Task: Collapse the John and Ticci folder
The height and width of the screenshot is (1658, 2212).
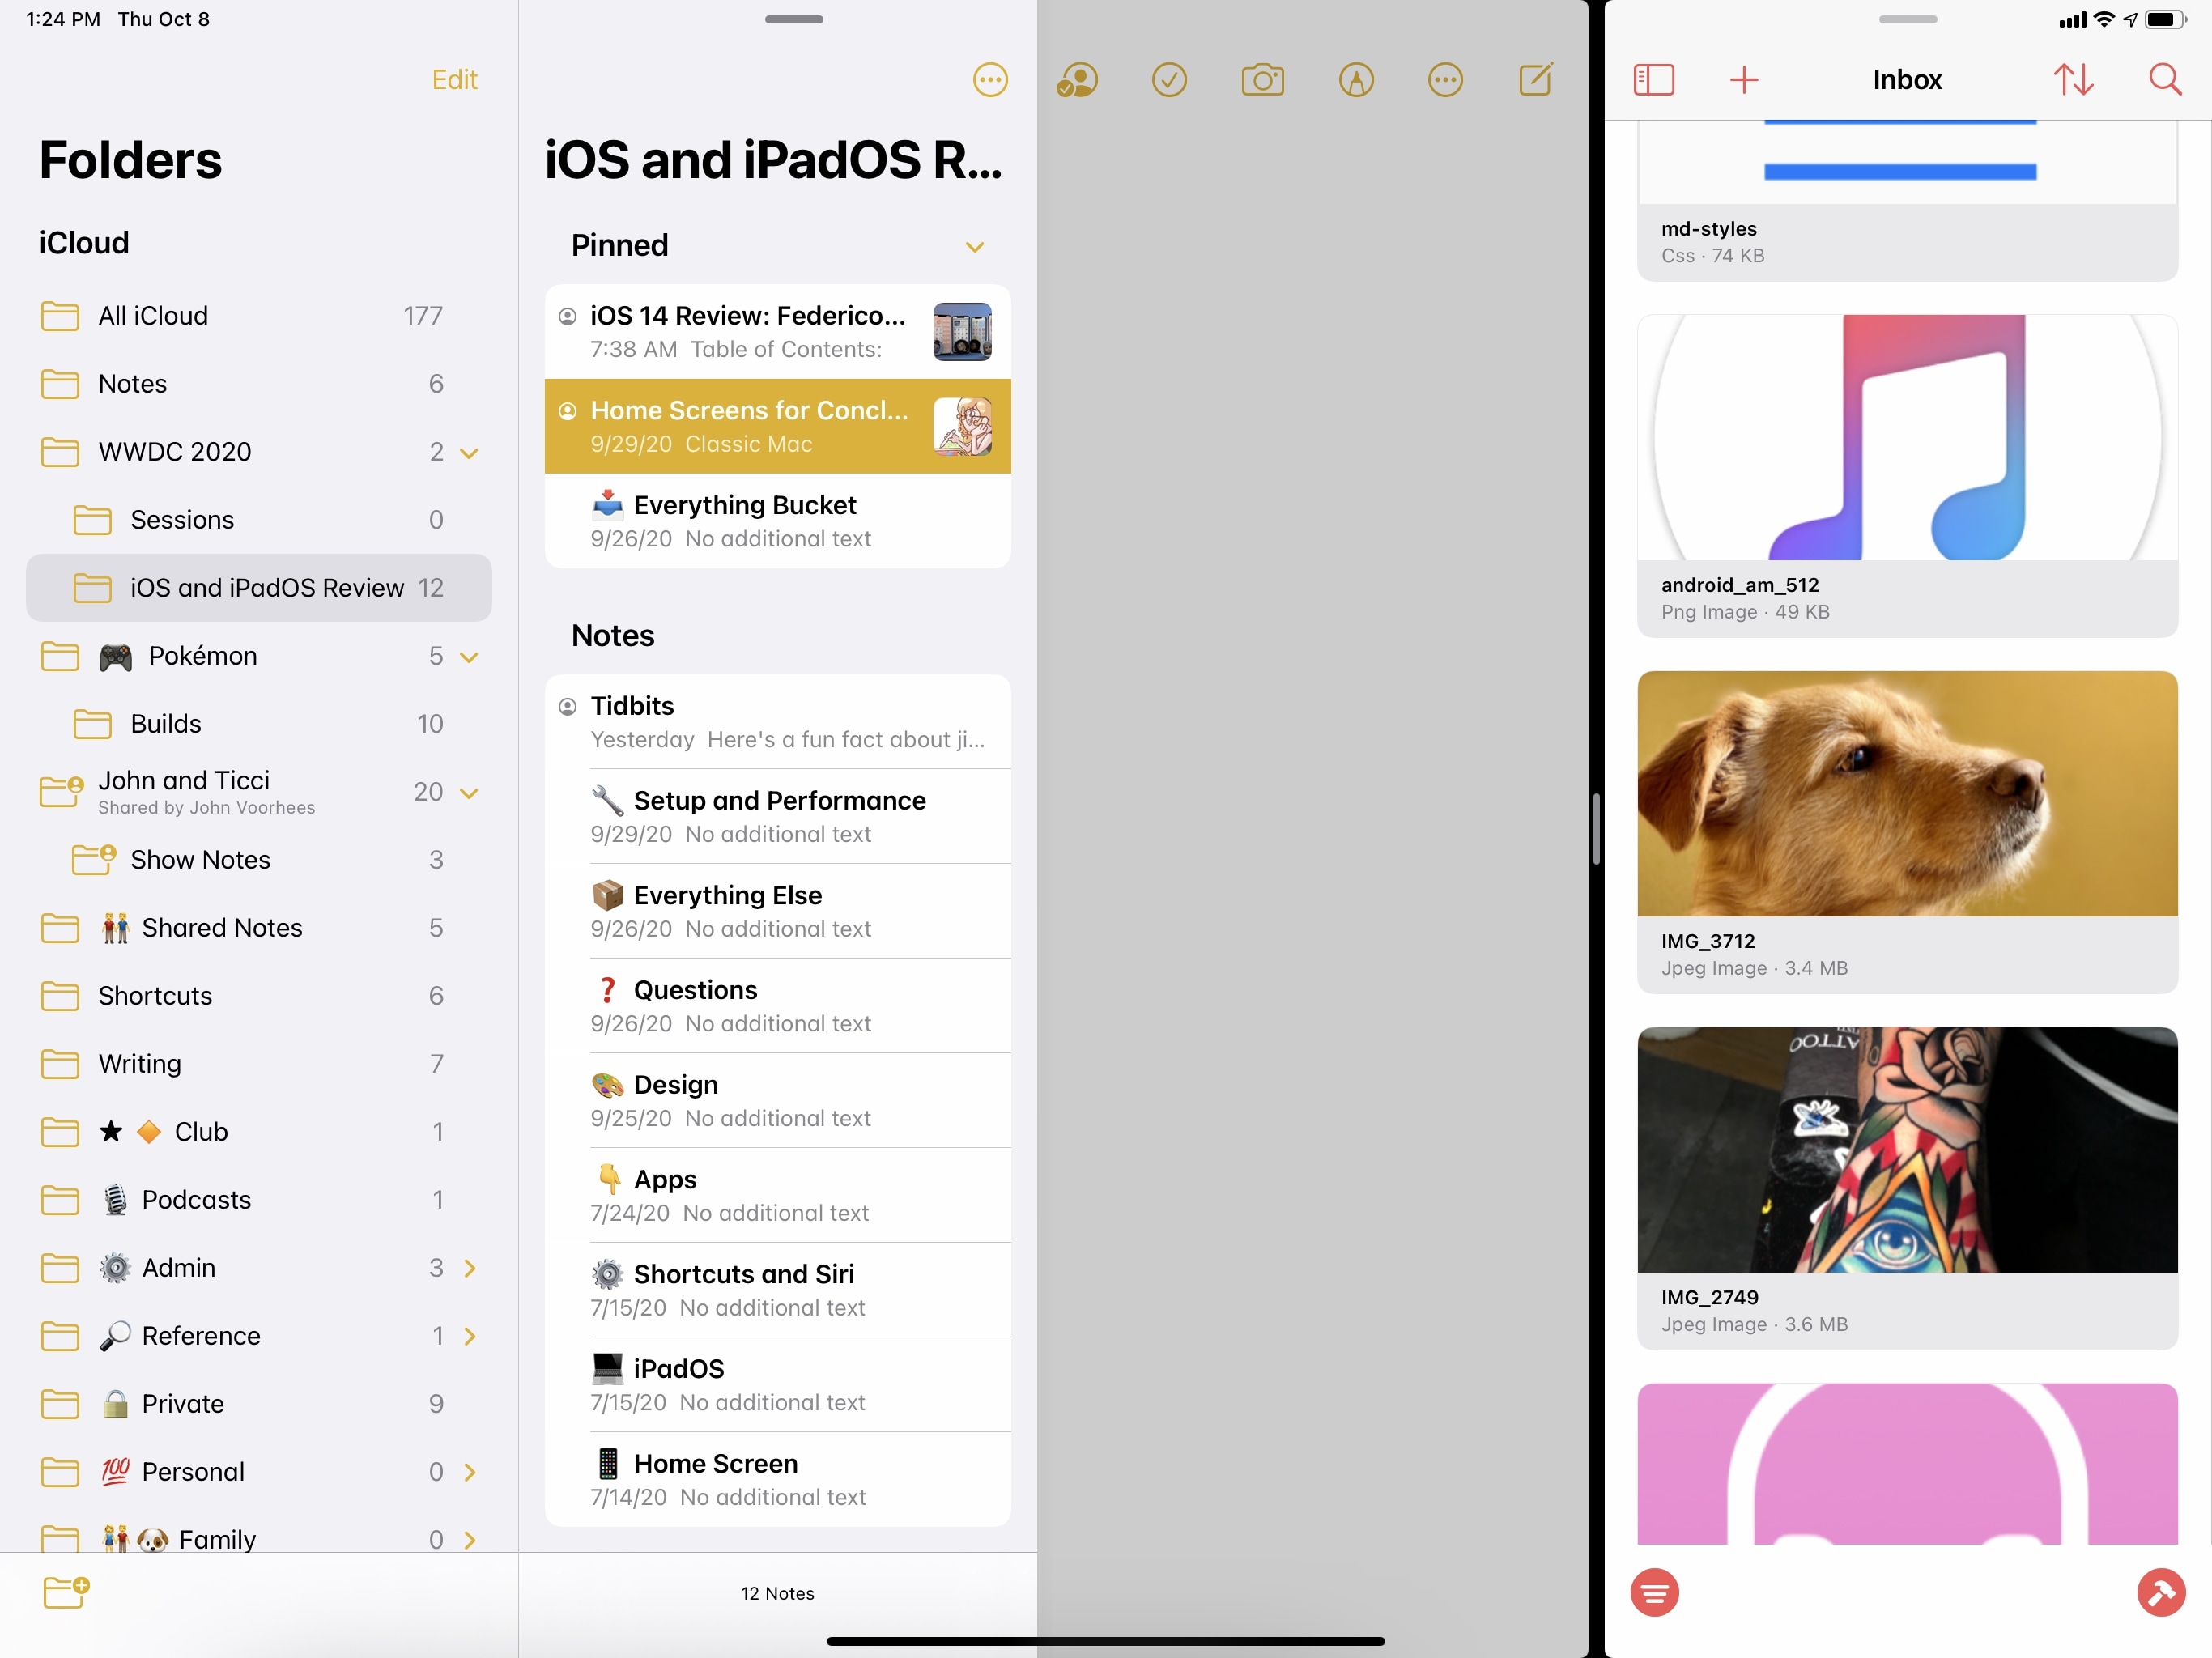Action: [x=469, y=793]
